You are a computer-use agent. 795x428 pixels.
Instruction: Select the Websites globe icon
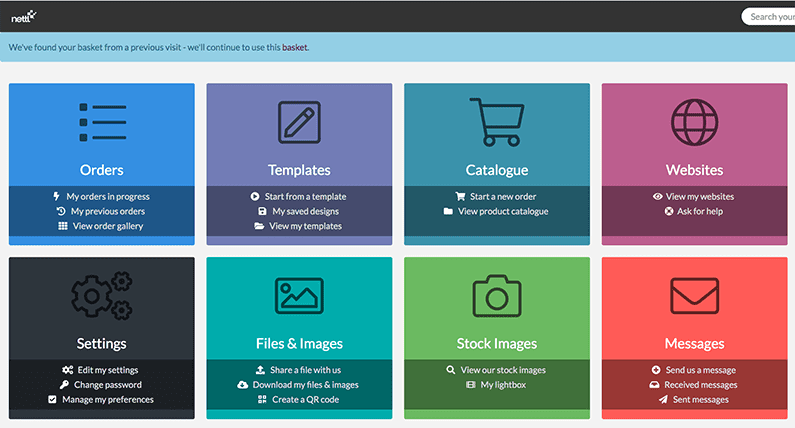click(694, 122)
